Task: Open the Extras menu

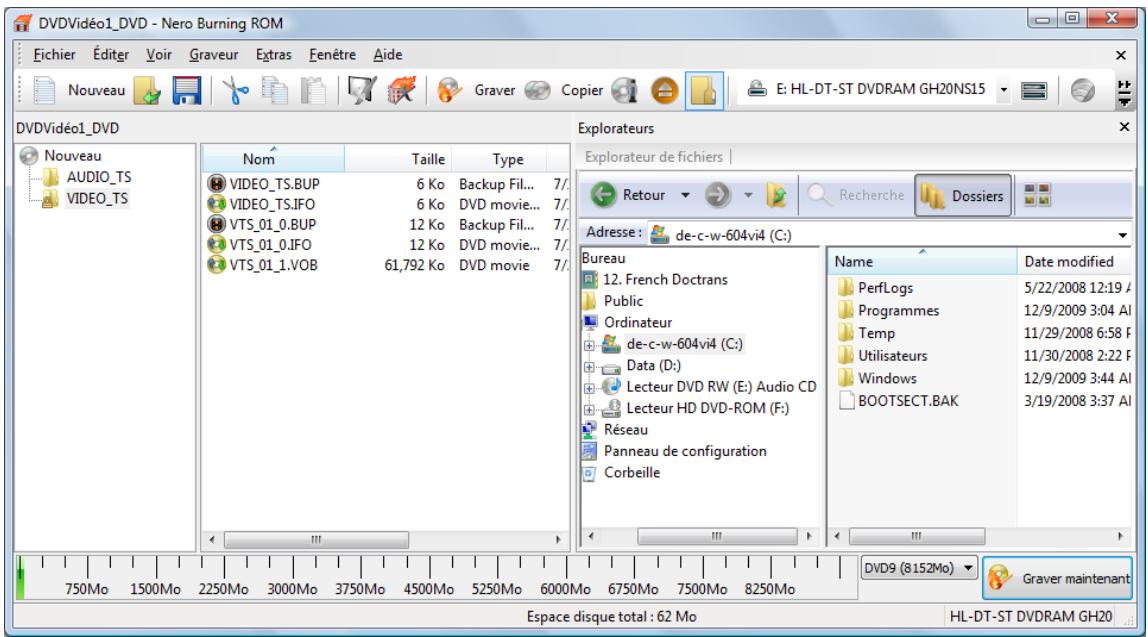Action: (273, 55)
